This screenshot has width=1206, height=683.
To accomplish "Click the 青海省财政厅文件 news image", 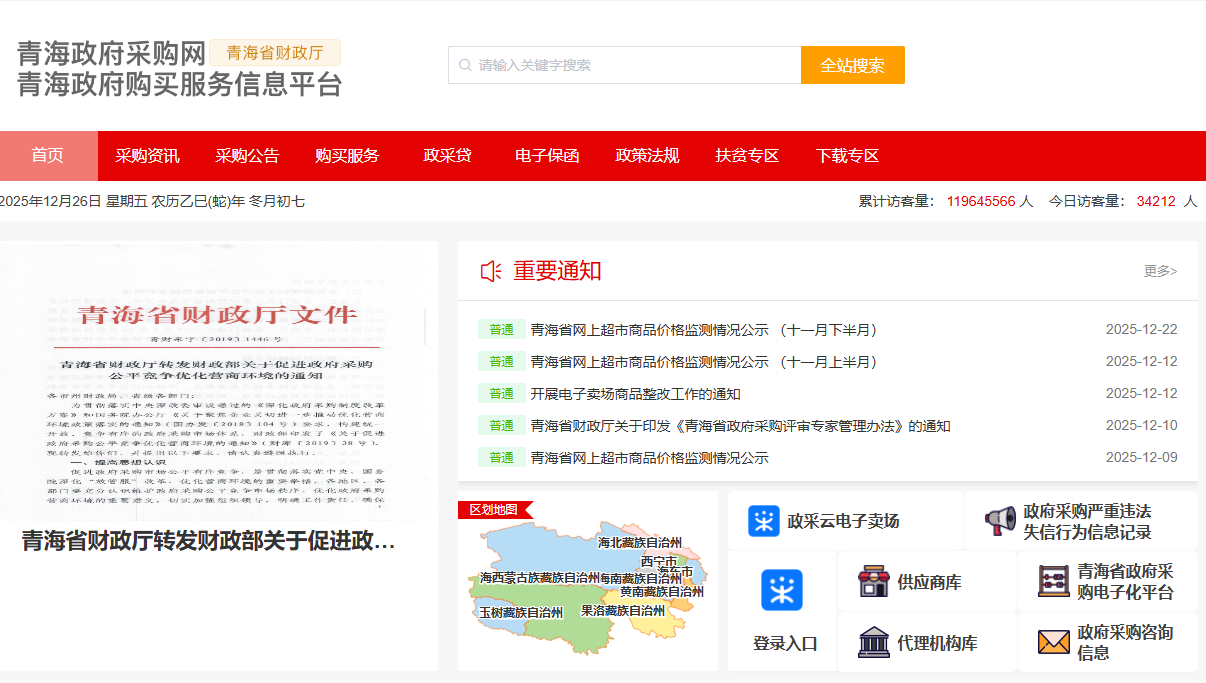I will pos(218,380).
